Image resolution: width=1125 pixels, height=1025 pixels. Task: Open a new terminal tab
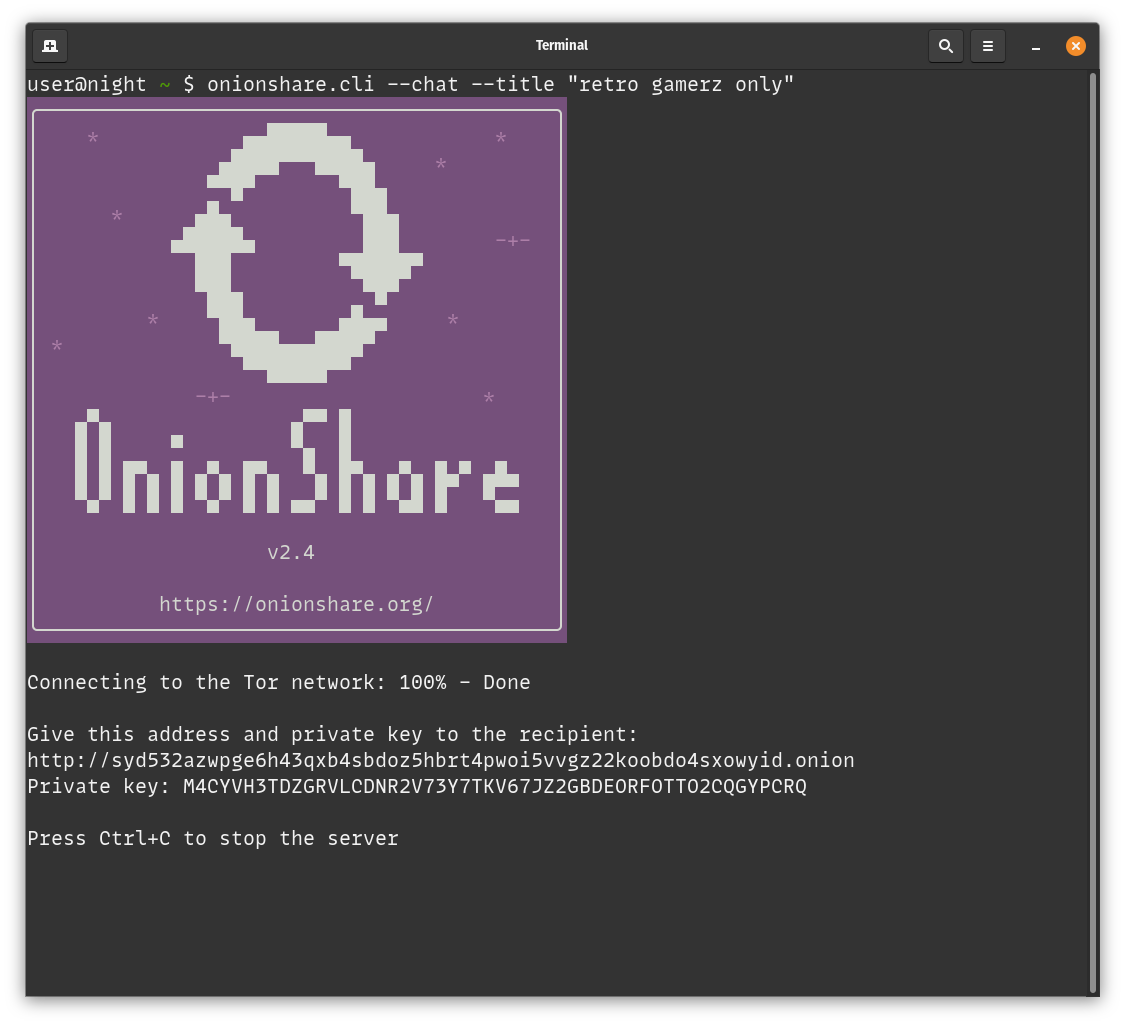coord(50,46)
